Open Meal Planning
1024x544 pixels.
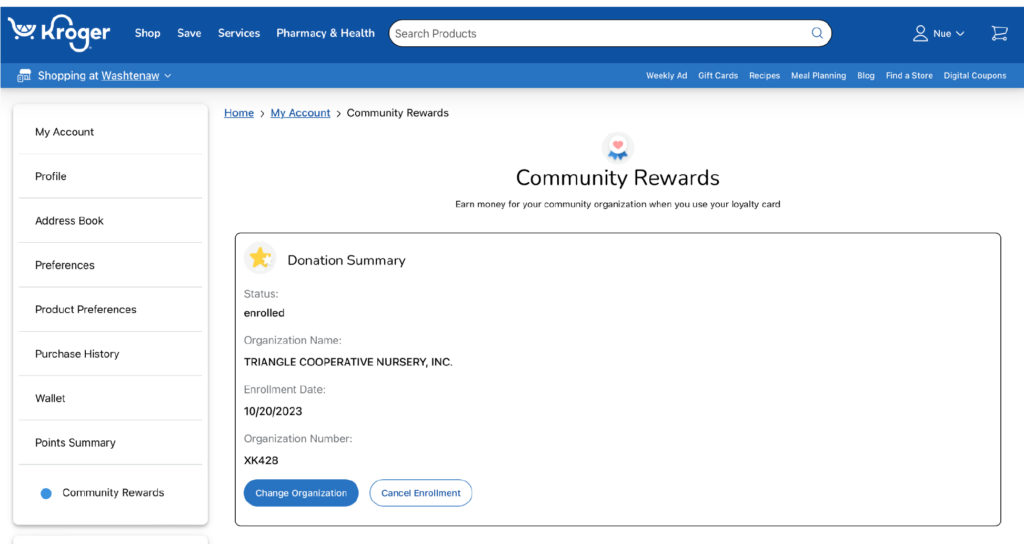[x=818, y=76]
